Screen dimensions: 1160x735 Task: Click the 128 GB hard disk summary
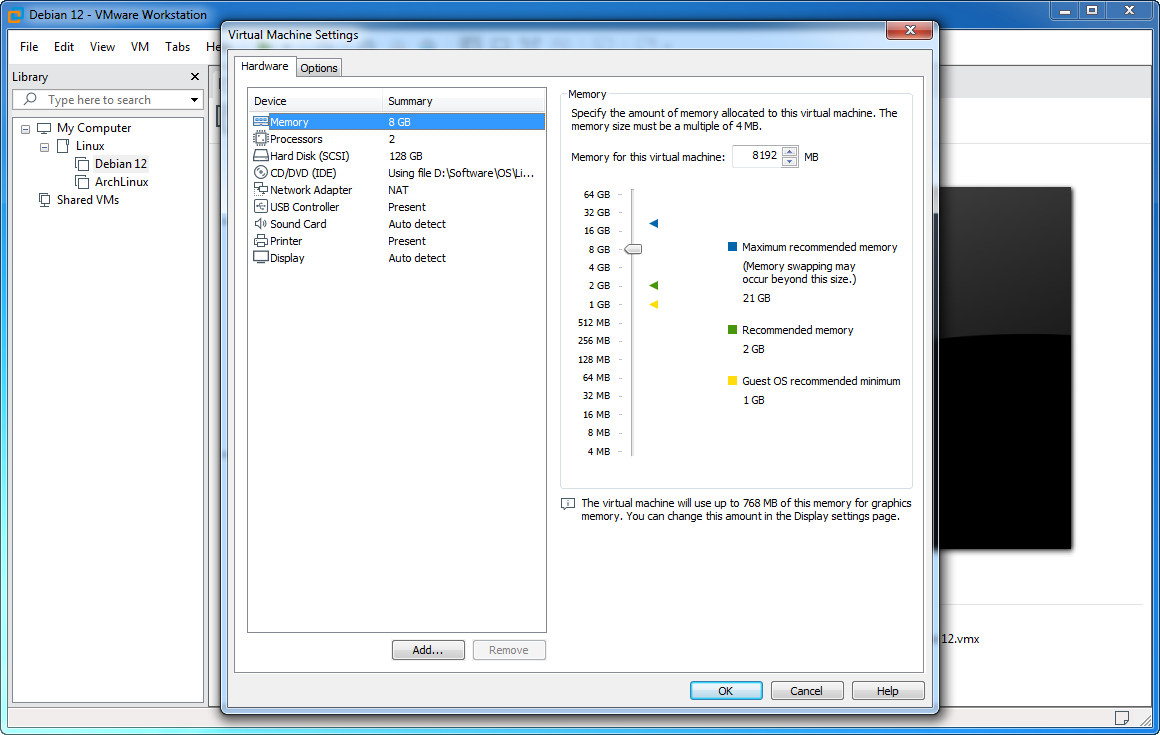pyautogui.click(x=405, y=156)
